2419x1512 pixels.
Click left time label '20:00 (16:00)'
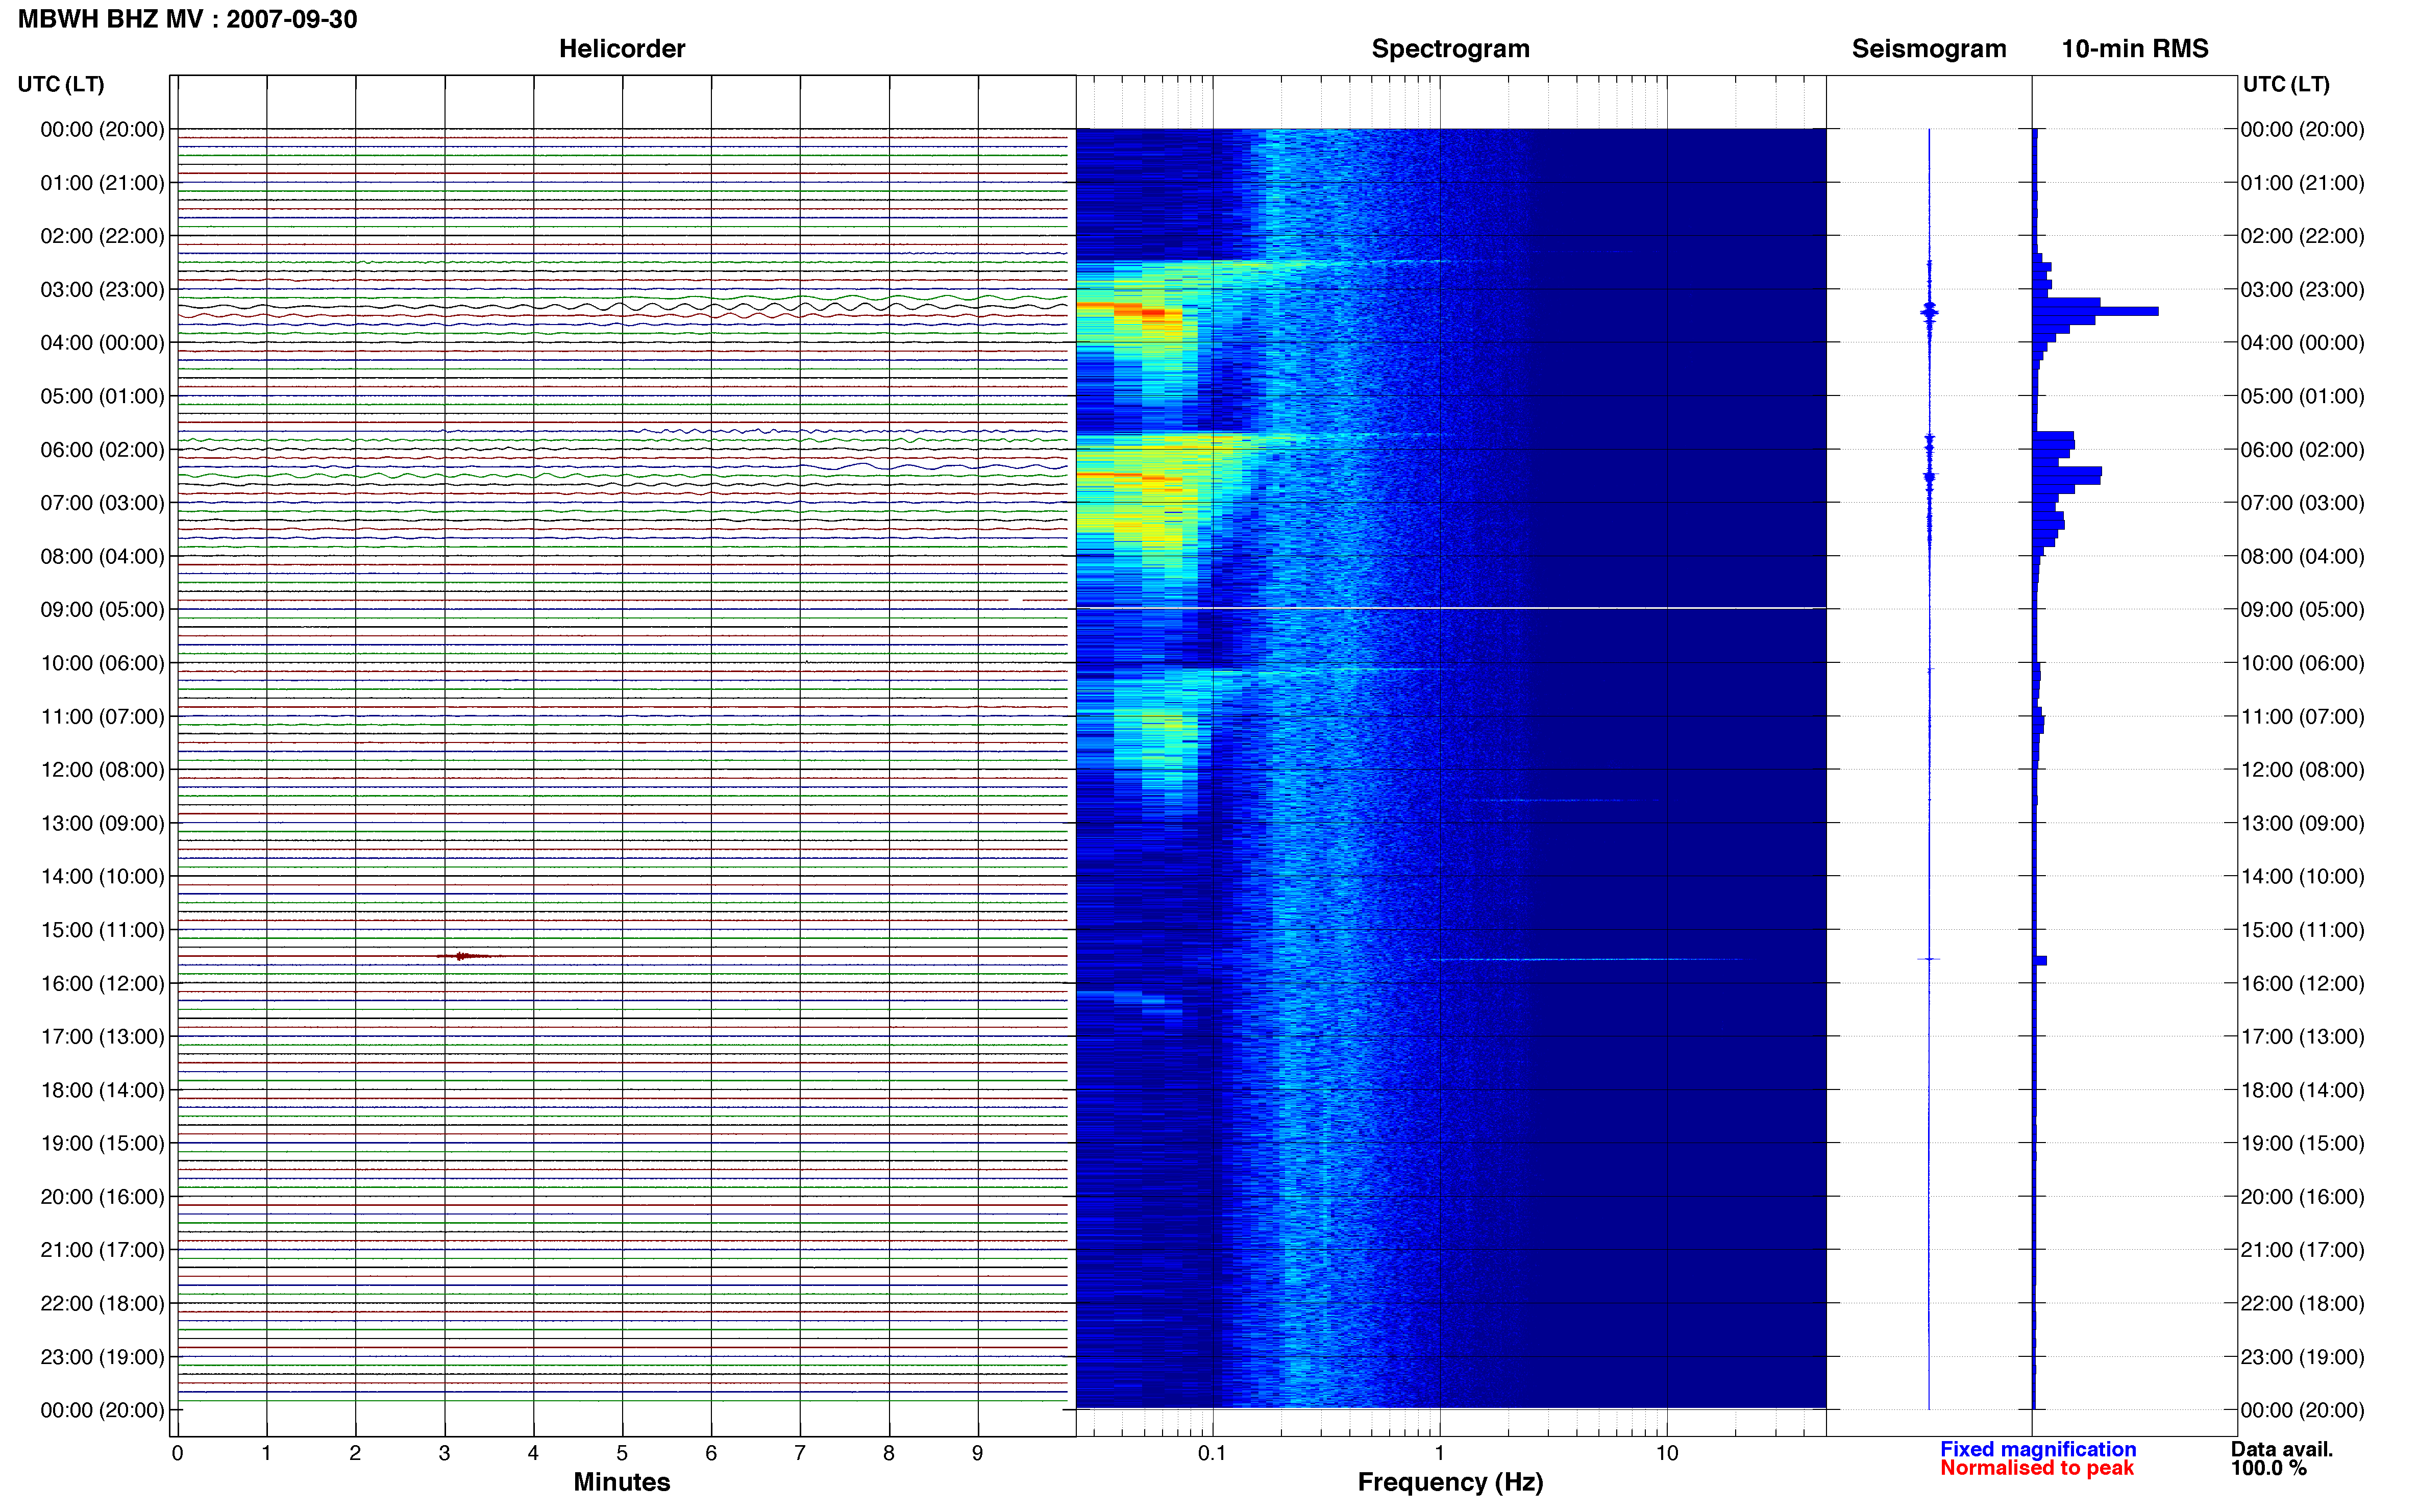click(102, 1197)
